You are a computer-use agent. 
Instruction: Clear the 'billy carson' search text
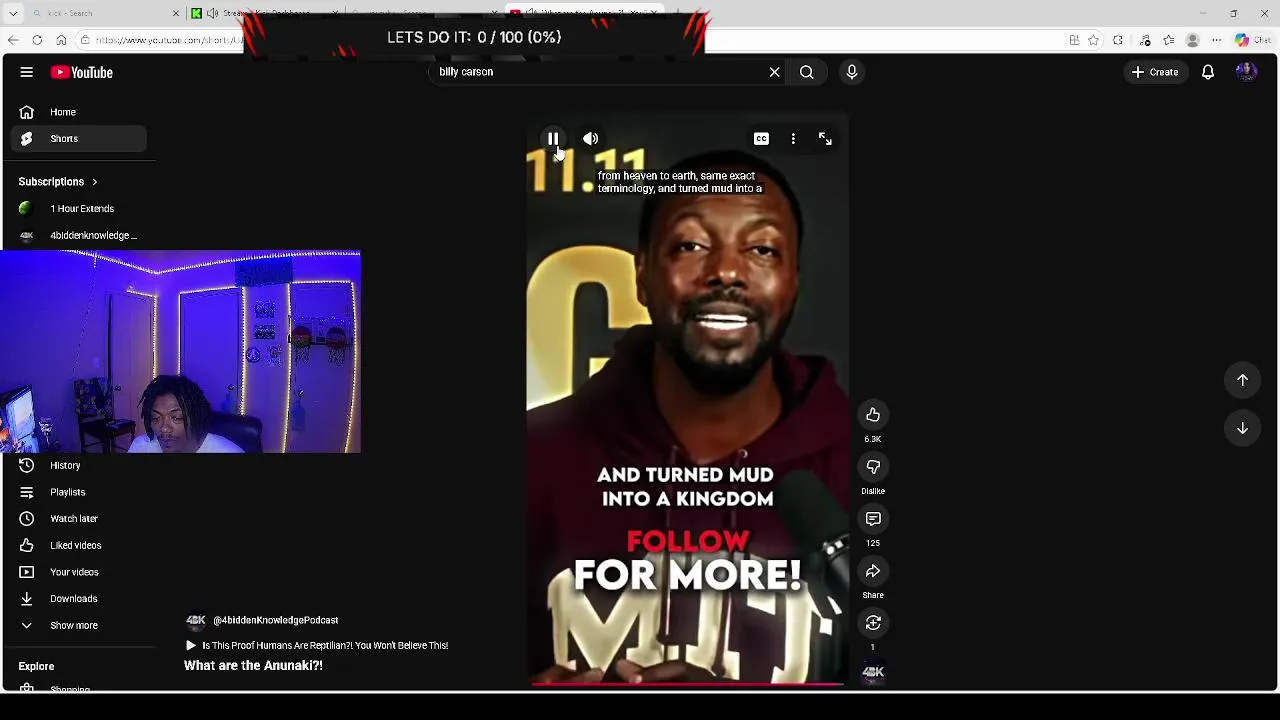pyautogui.click(x=774, y=72)
